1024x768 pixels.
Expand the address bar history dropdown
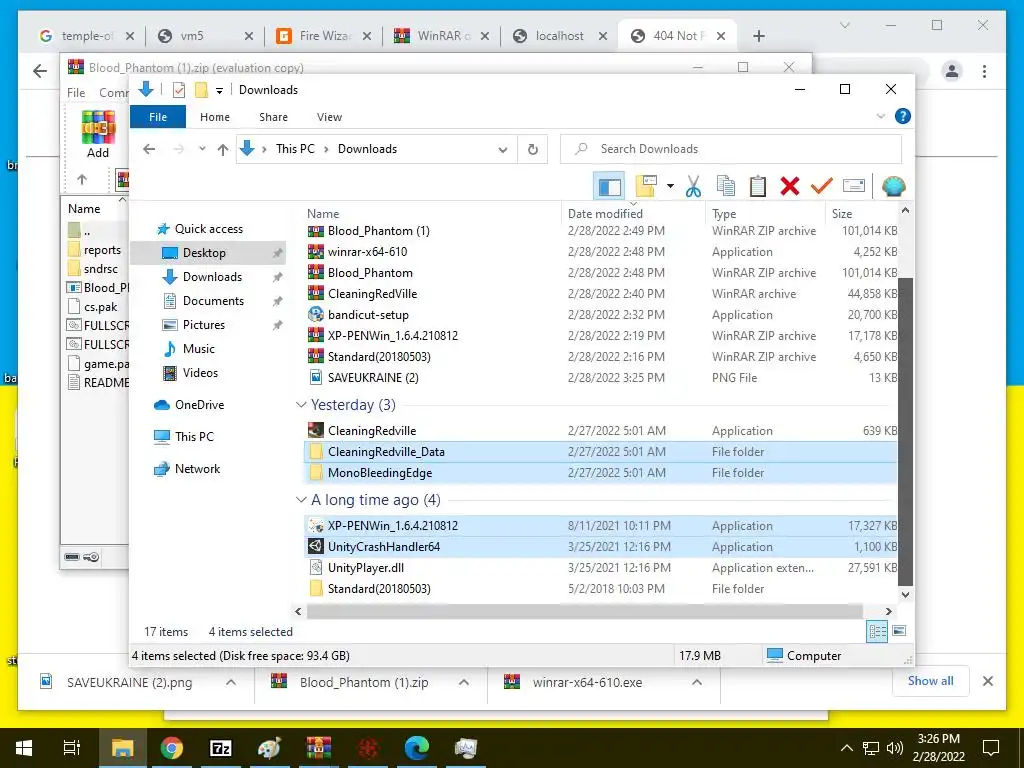503,150
